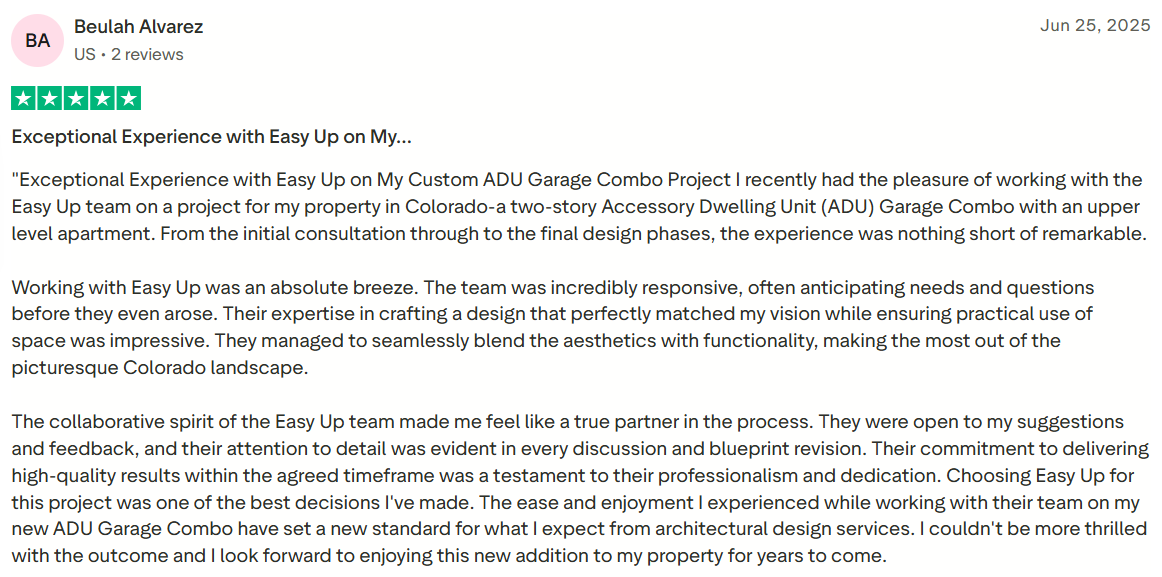1162x577 pixels.
Task: Open the "Exceptional Experience with Easy Up" review title
Action: 211,136
